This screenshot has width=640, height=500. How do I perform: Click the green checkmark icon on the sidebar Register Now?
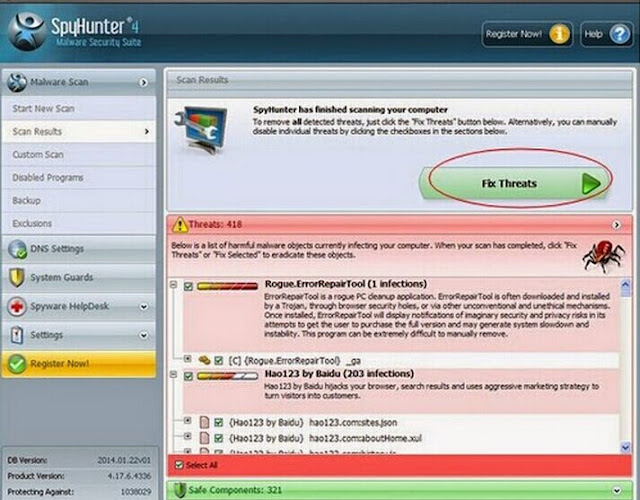[x=17, y=364]
